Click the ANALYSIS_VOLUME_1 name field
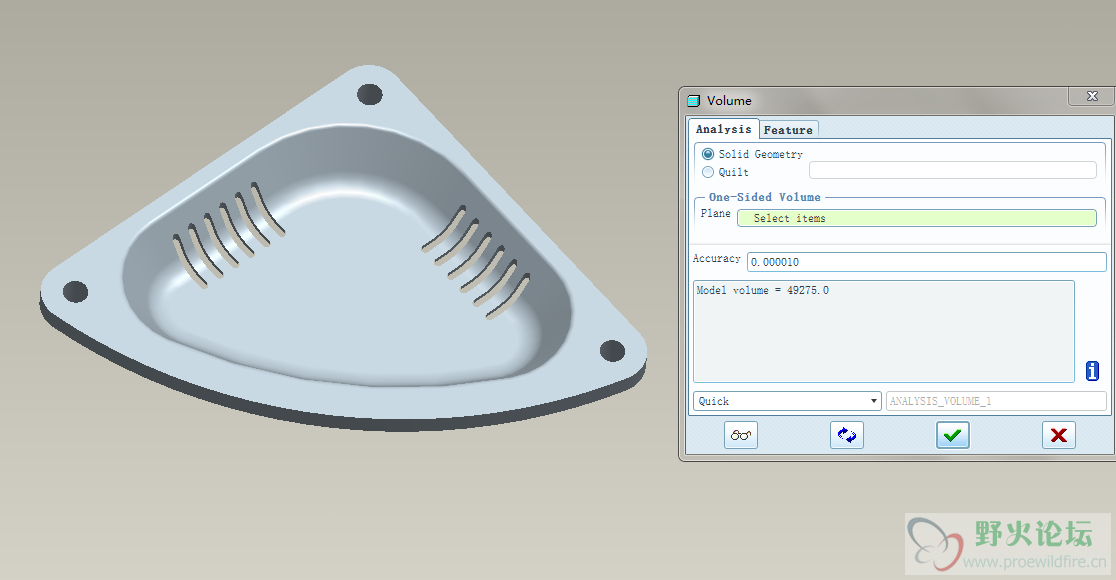 [996, 401]
